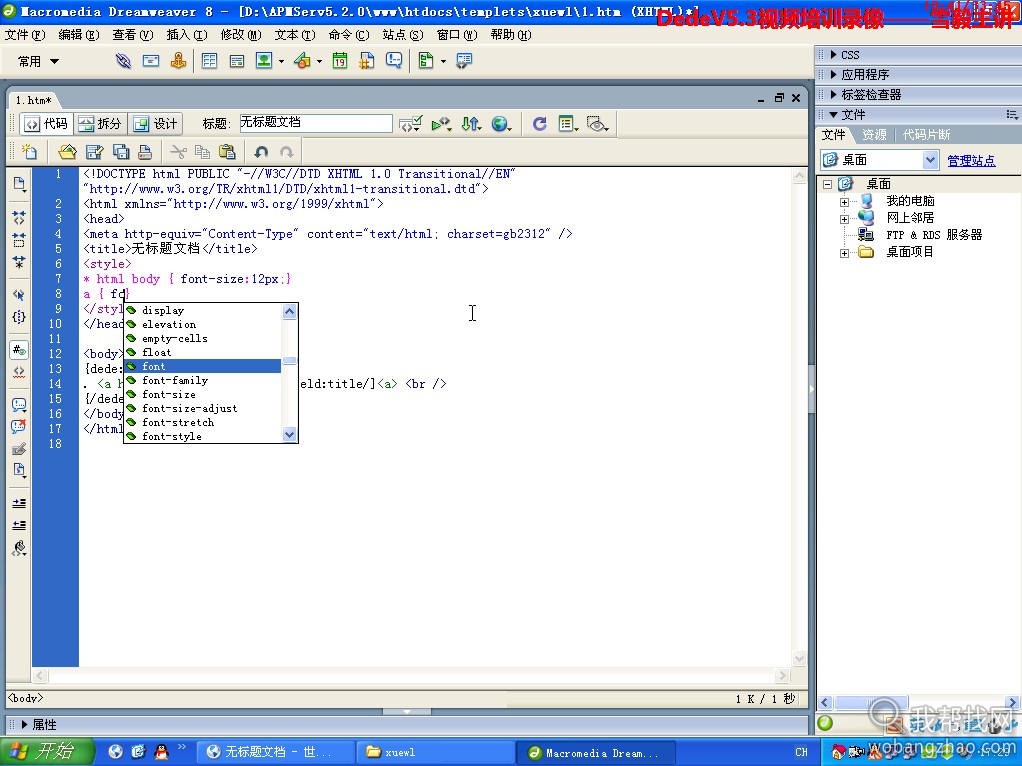Click the validate markup icon
Screen dimensions: 1022x766
pos(411,123)
